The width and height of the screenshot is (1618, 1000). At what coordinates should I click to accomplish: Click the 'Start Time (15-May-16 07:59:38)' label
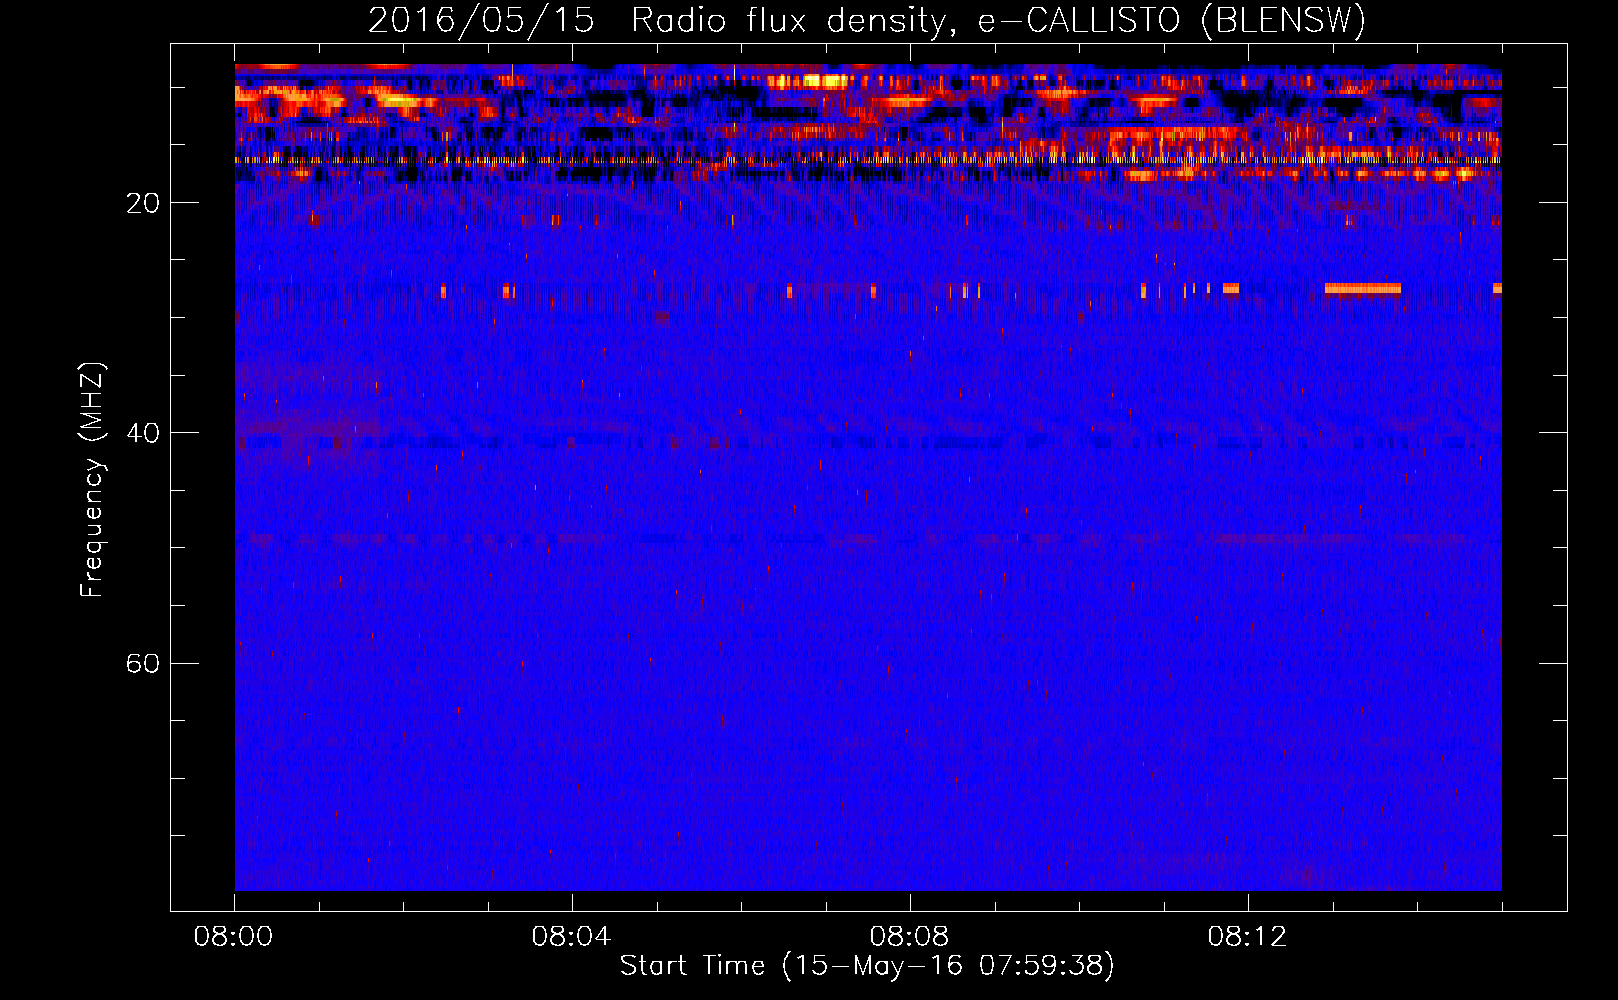pyautogui.click(x=867, y=966)
